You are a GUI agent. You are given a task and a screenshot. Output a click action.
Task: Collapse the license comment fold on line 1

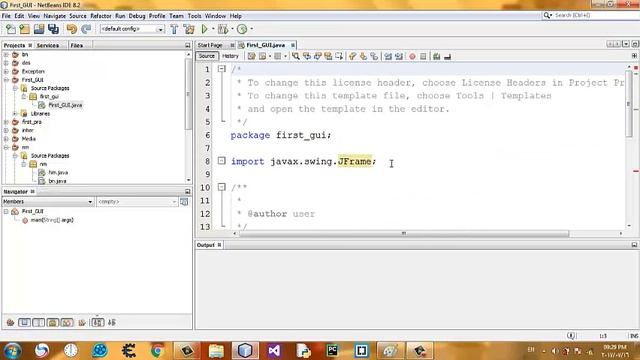[222, 69]
